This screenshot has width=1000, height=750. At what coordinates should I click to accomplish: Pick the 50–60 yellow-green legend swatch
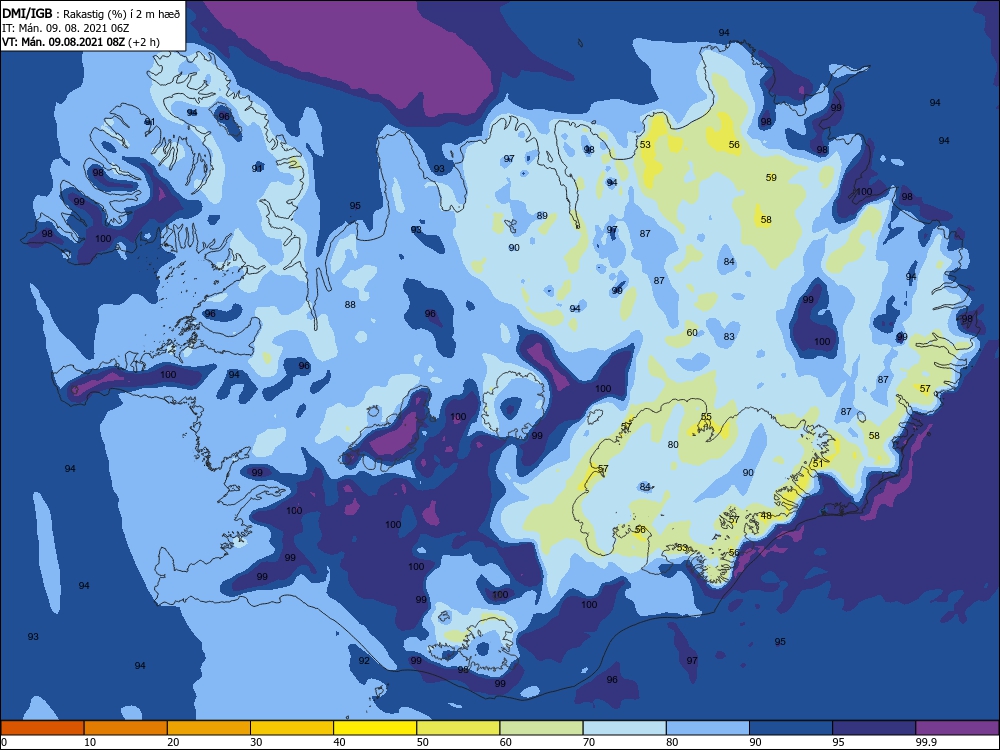pyautogui.click(x=458, y=728)
